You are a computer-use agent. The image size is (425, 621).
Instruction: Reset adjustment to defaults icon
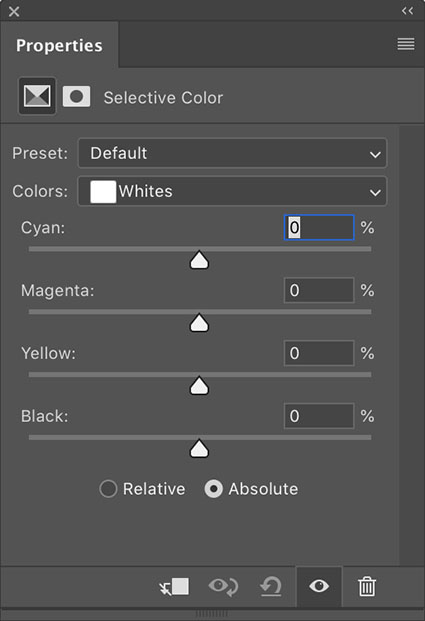pyautogui.click(x=271, y=587)
